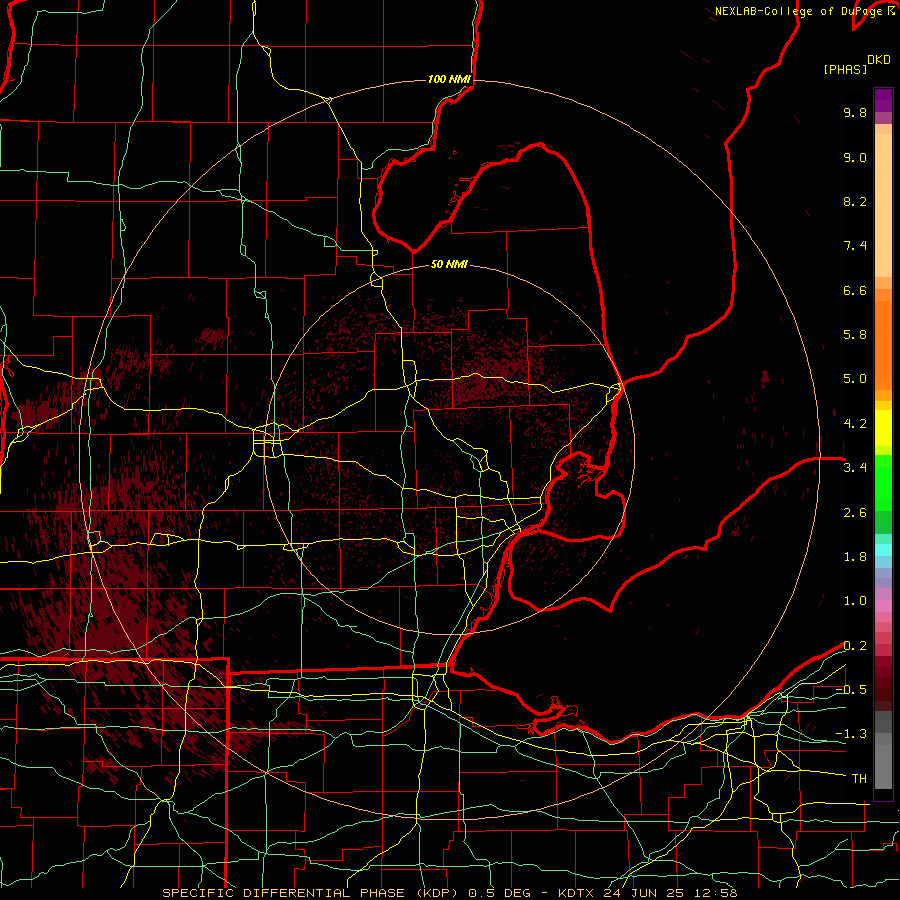900x900 pixels.
Task: Click the -0.5 scale value label
Action: tap(851, 690)
